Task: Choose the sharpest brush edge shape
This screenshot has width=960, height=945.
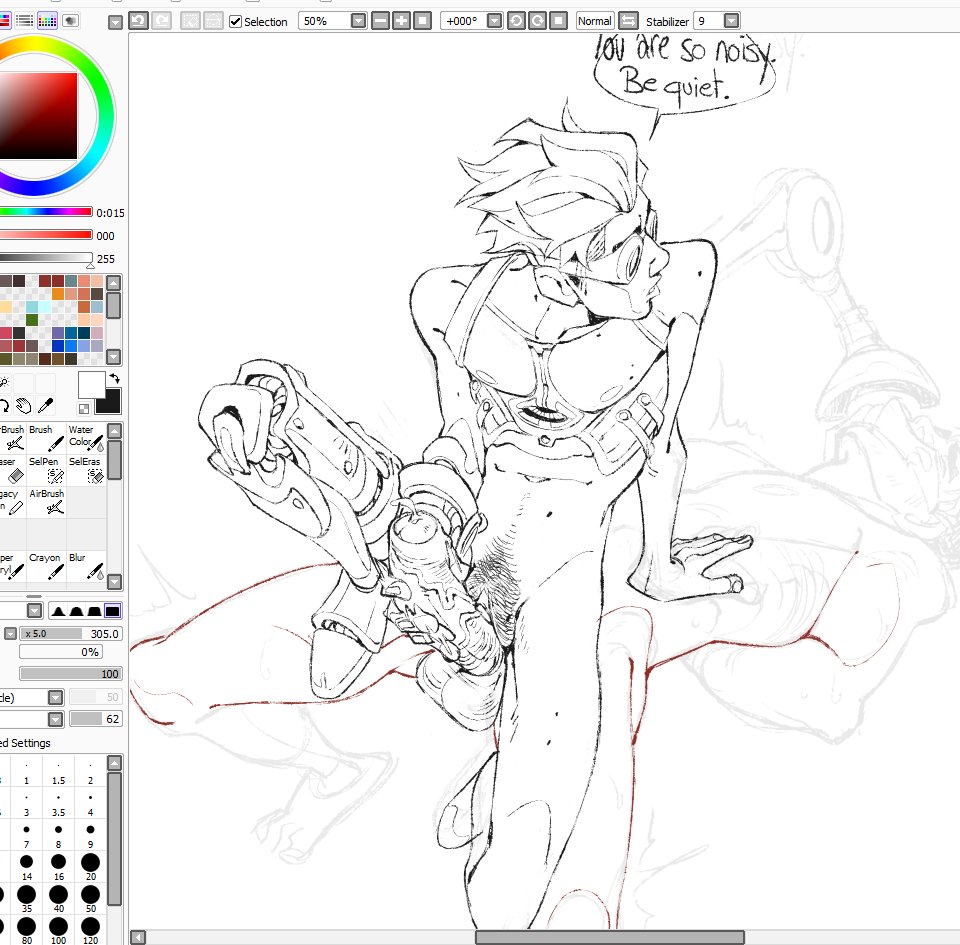Action: pyautogui.click(x=58, y=611)
